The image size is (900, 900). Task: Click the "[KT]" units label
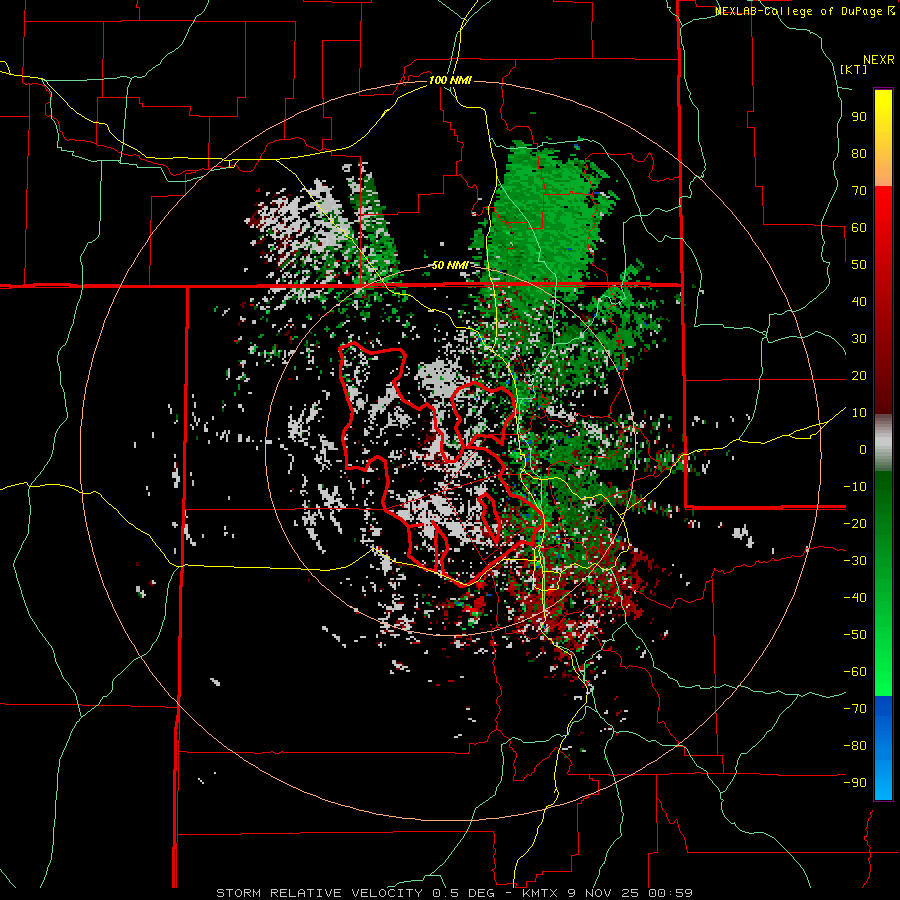[853, 69]
